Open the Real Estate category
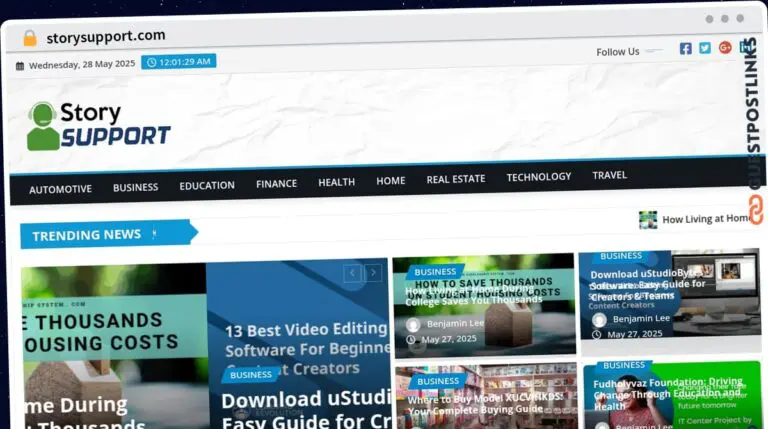The image size is (768, 429). (455, 179)
